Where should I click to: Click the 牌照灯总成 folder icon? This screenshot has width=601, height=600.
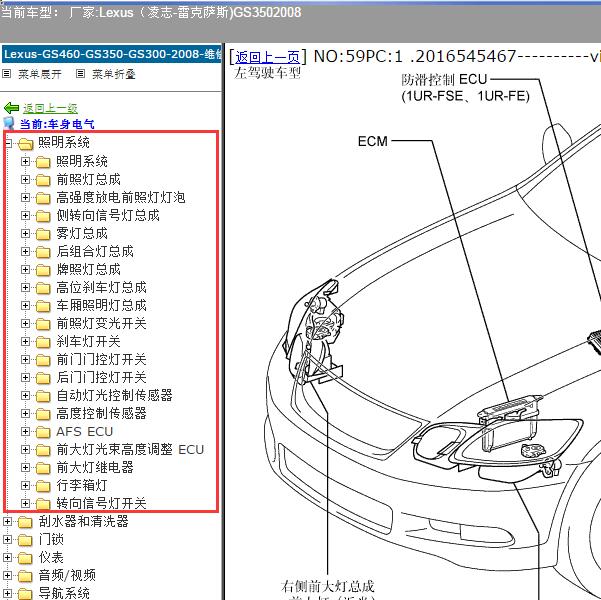click(x=43, y=270)
